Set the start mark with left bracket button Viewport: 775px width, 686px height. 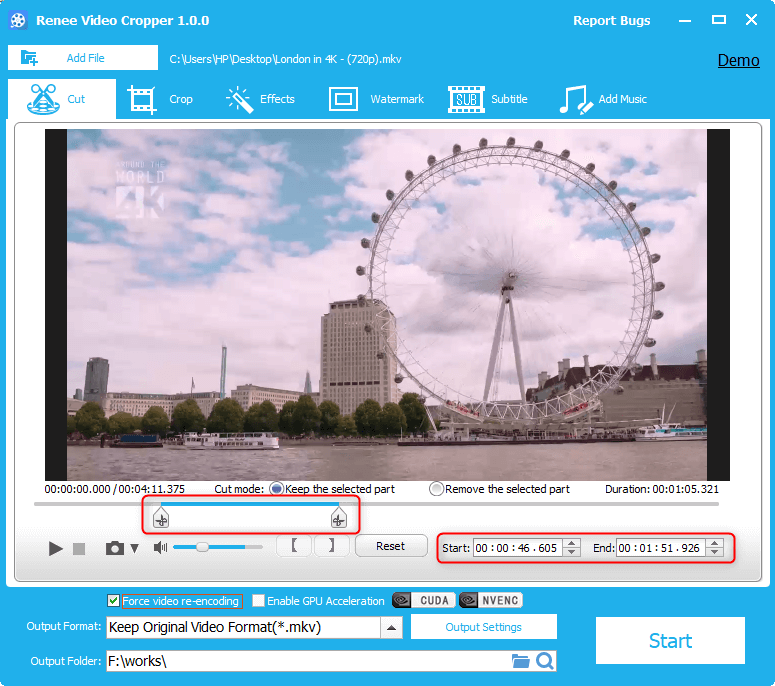click(293, 546)
